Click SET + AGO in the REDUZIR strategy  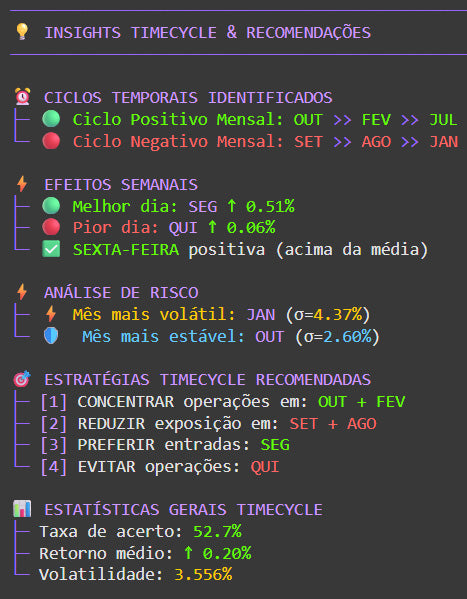click(x=333, y=424)
